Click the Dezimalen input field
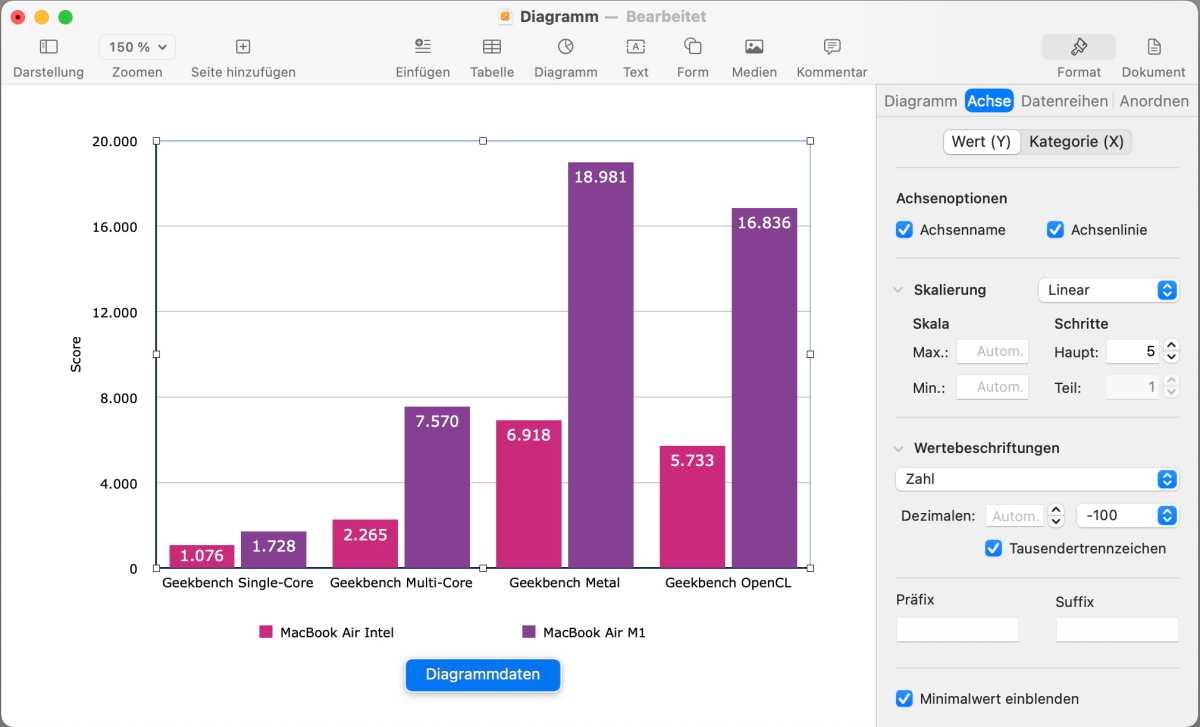The width and height of the screenshot is (1200, 727). (x=1015, y=516)
